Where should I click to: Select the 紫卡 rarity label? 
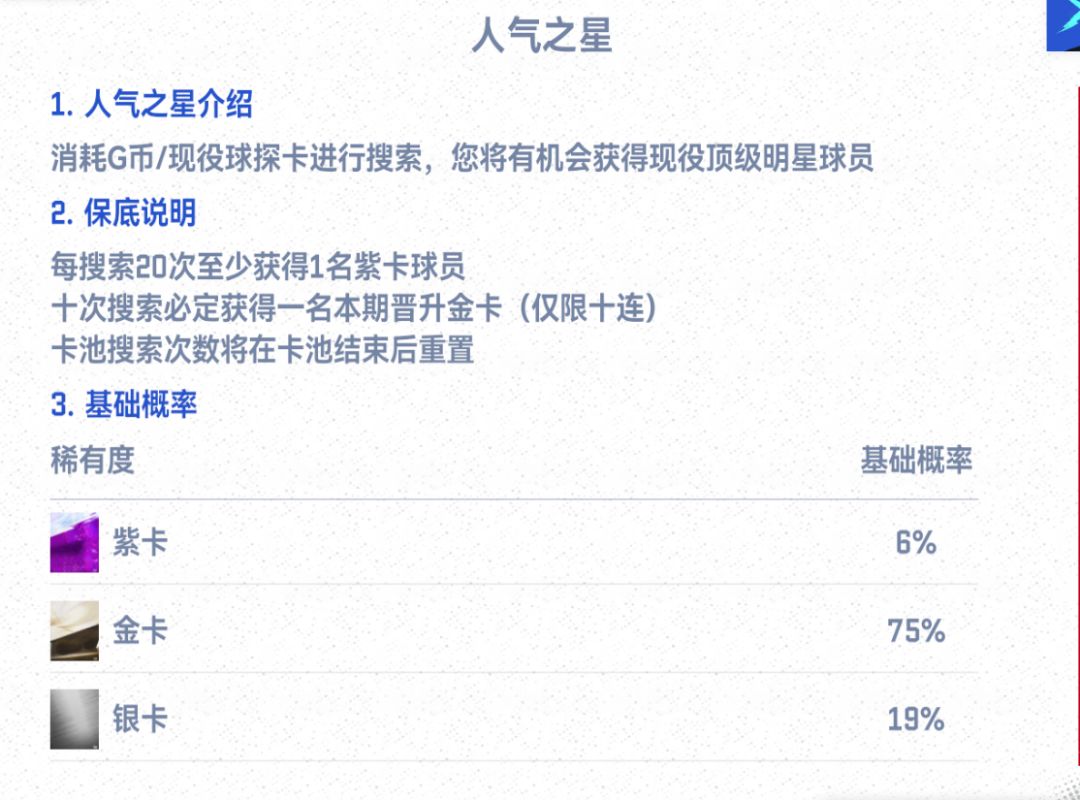139,543
